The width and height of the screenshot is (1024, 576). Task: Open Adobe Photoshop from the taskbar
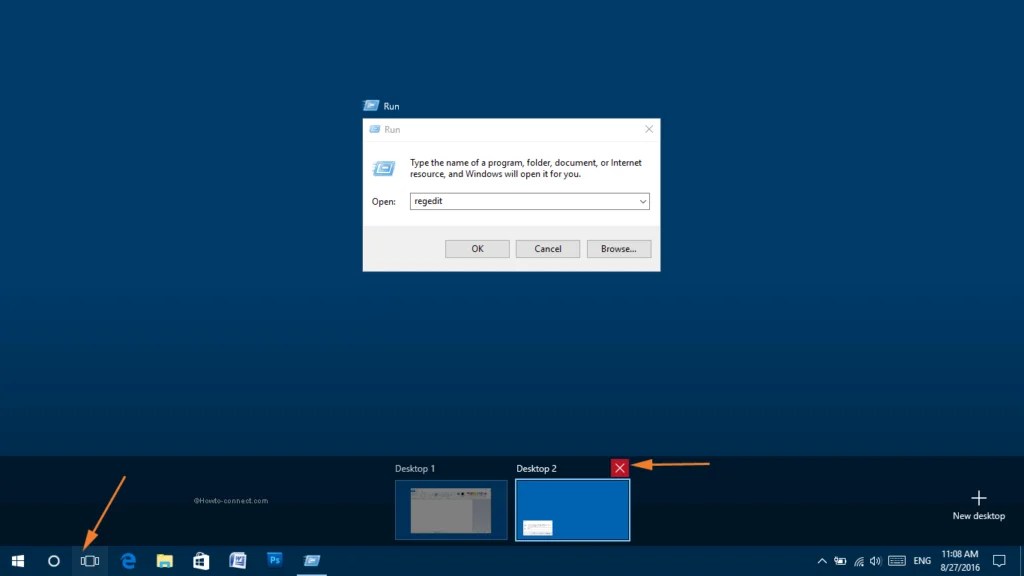point(274,560)
